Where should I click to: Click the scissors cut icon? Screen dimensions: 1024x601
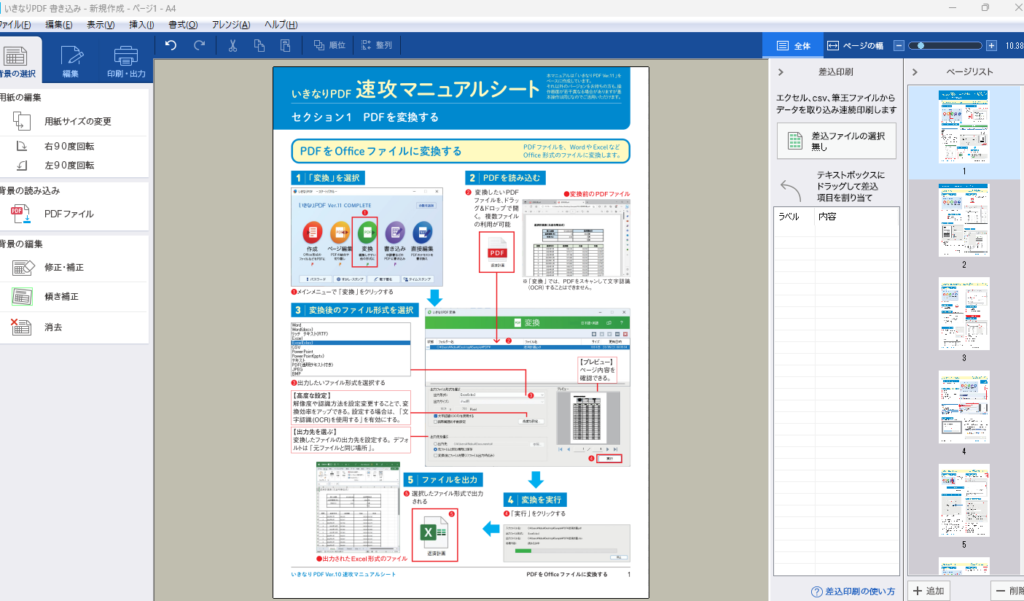coord(232,45)
